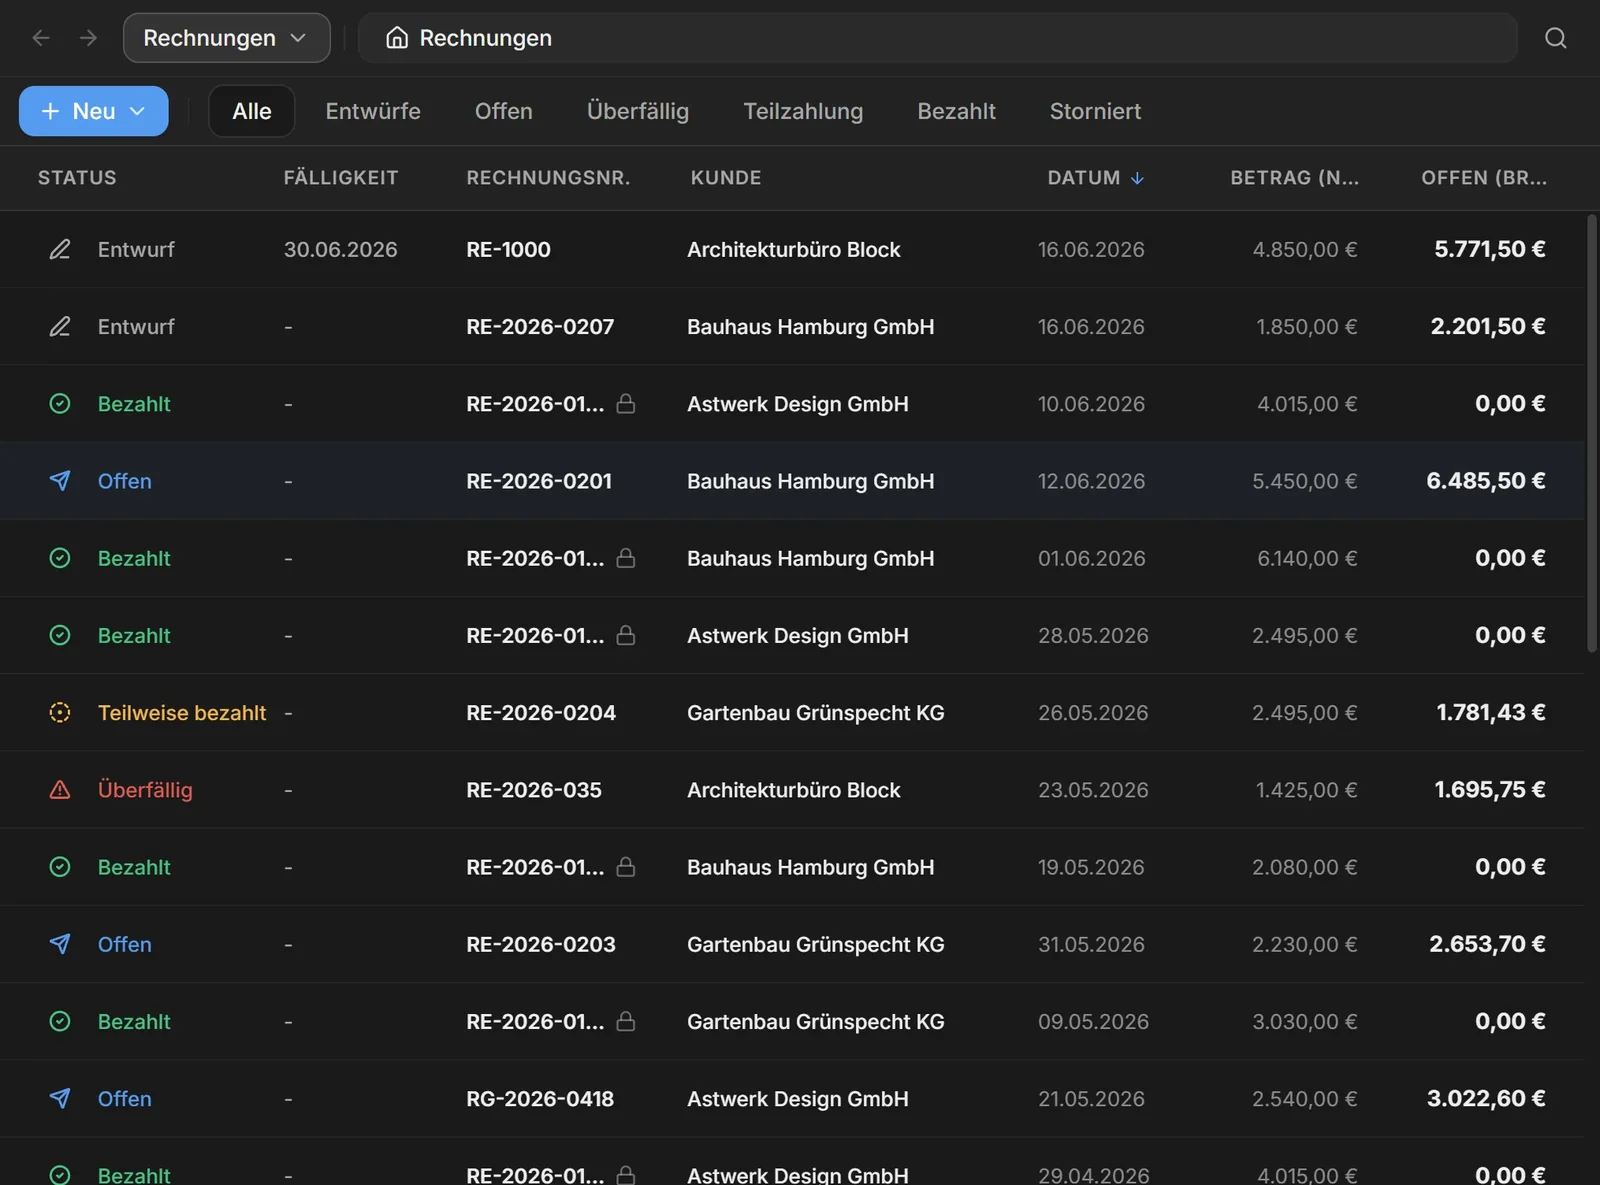
Task: Go back with the left arrow icon
Action: click(x=41, y=38)
